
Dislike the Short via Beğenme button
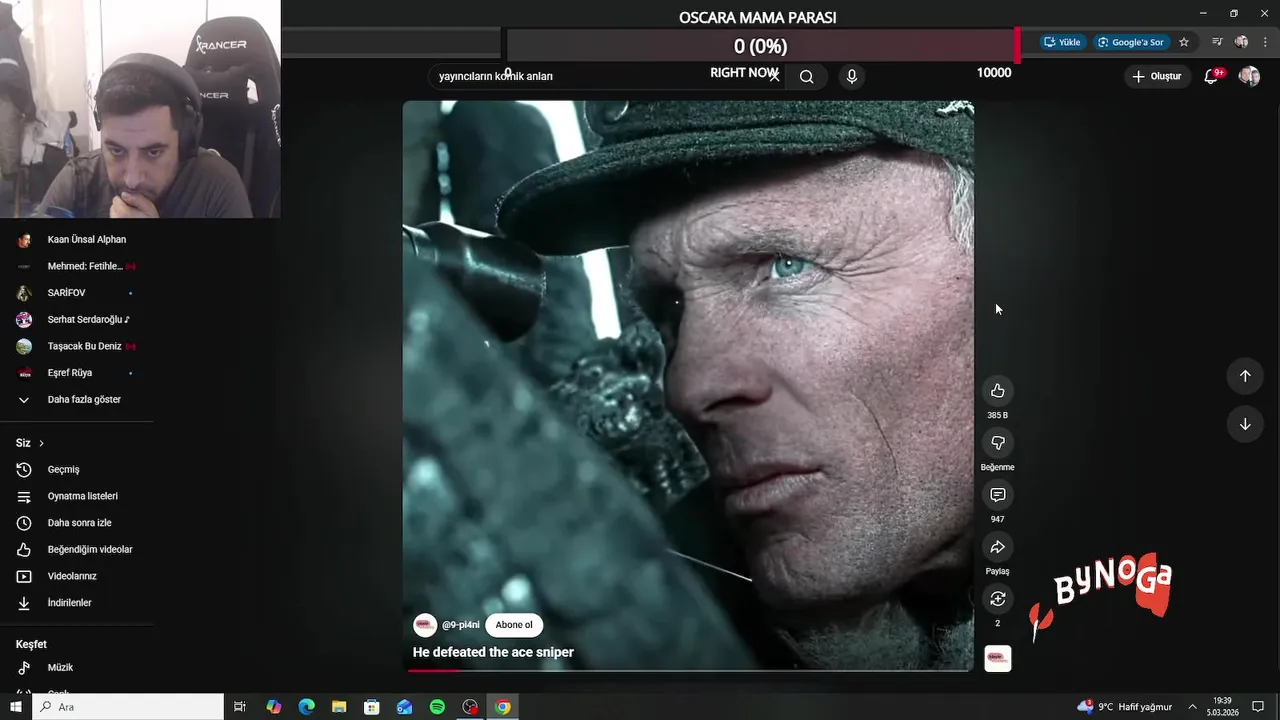(997, 443)
